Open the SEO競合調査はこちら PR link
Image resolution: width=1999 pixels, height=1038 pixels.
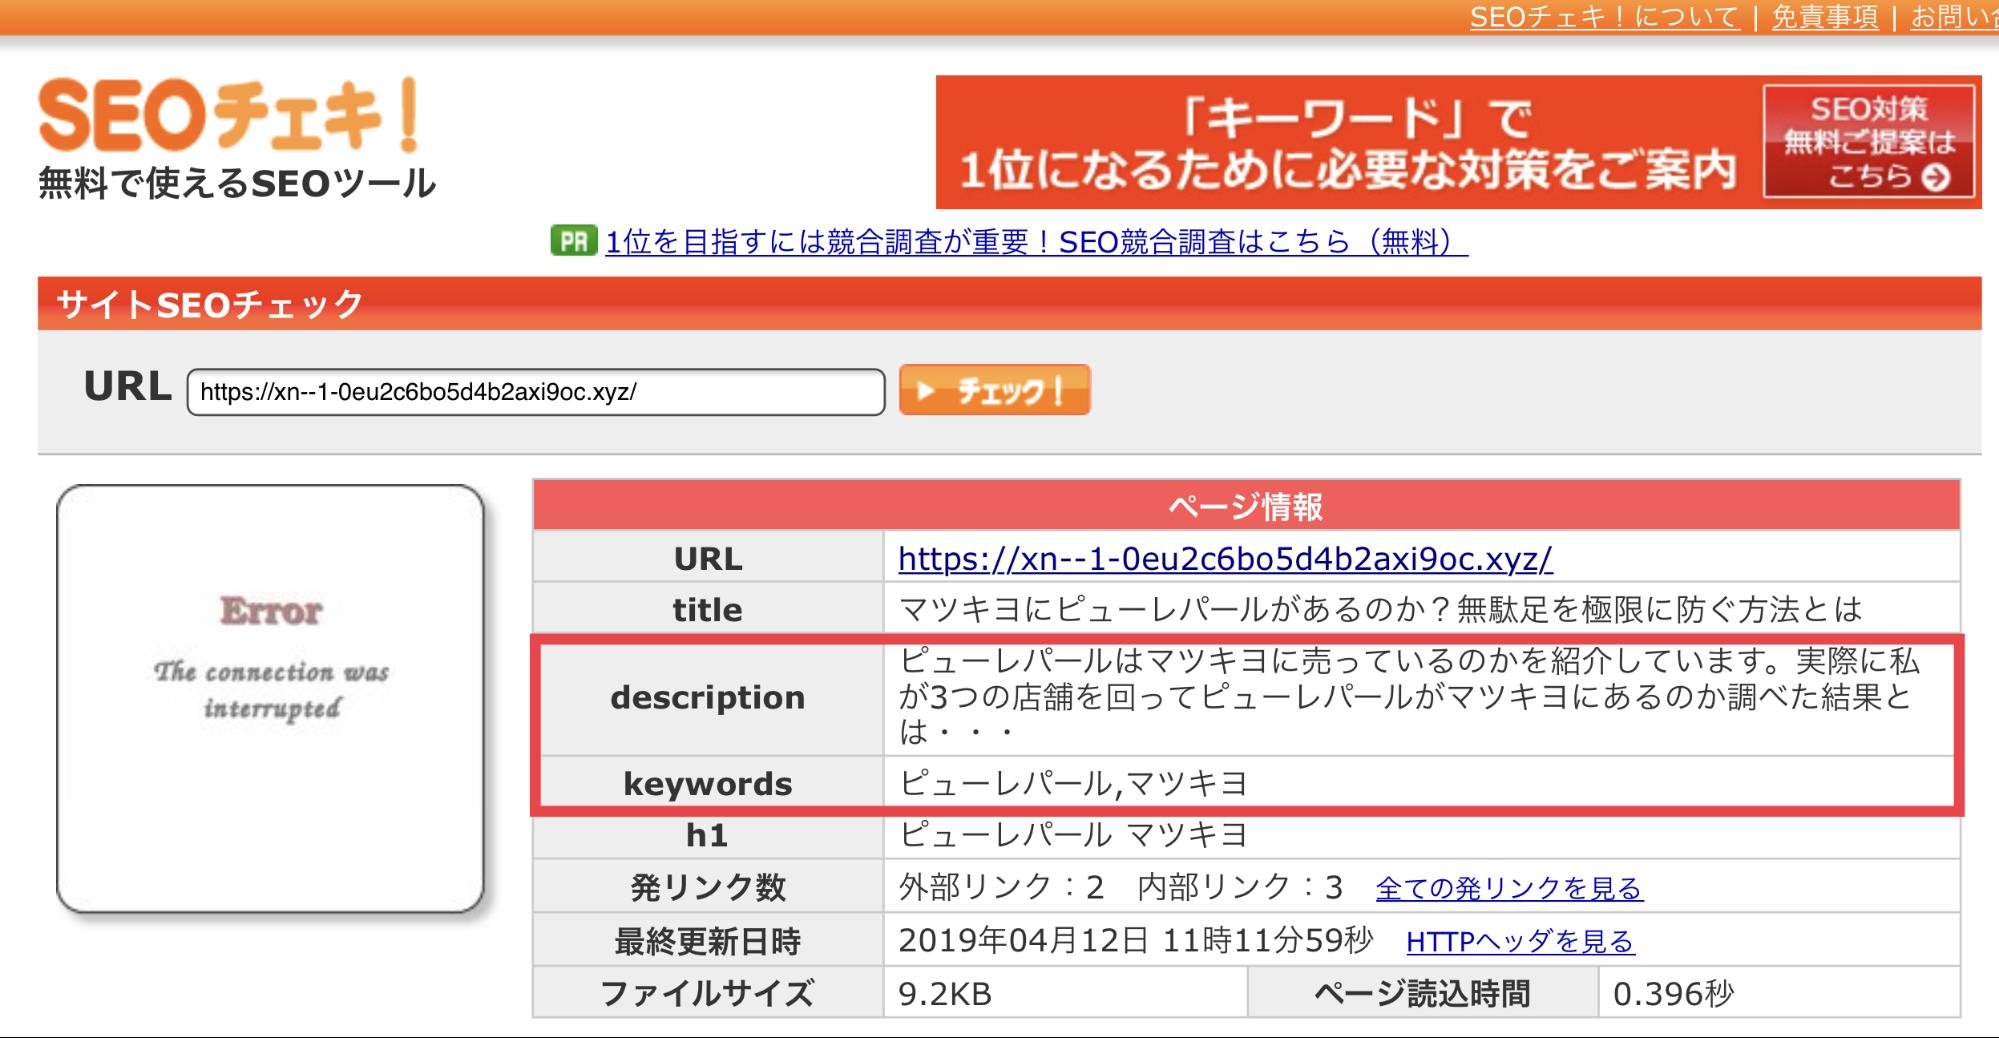(x=1037, y=241)
